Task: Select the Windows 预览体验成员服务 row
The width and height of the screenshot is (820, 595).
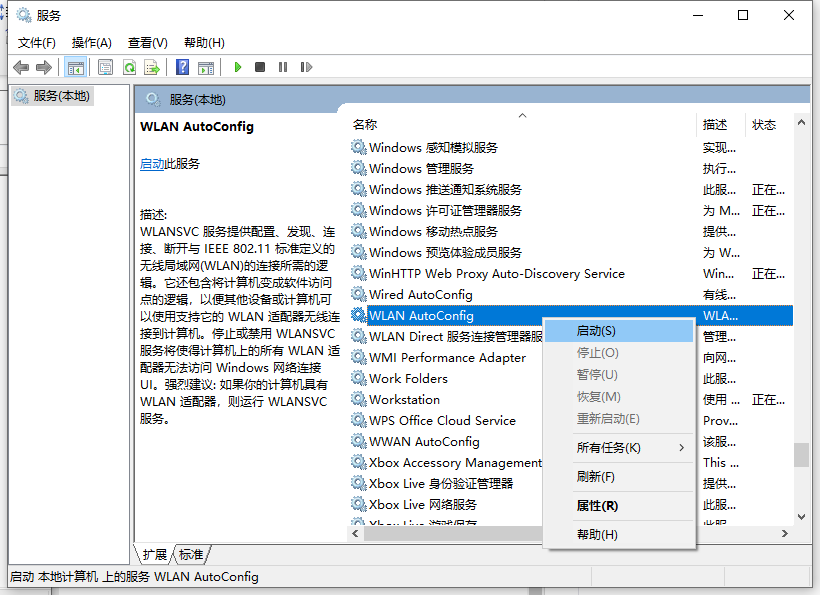Action: (x=570, y=253)
